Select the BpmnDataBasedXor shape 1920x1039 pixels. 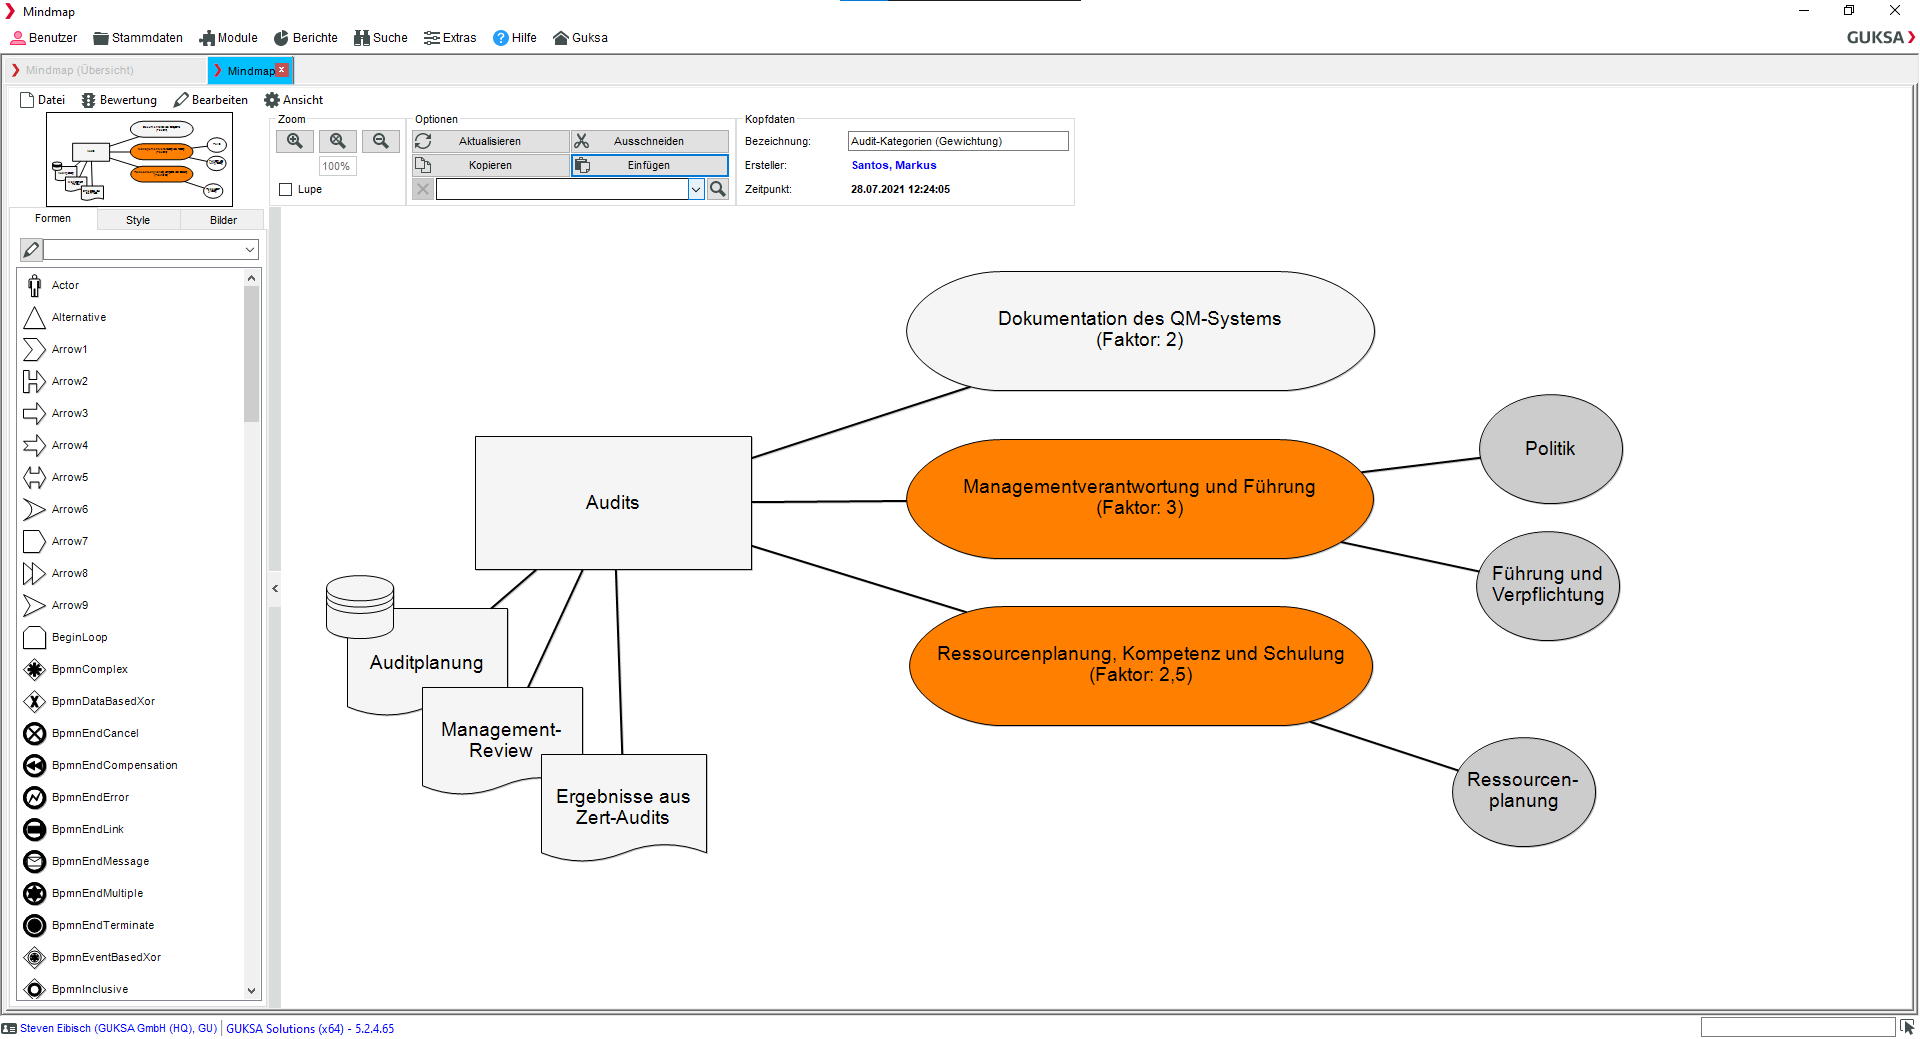pyautogui.click(x=35, y=702)
